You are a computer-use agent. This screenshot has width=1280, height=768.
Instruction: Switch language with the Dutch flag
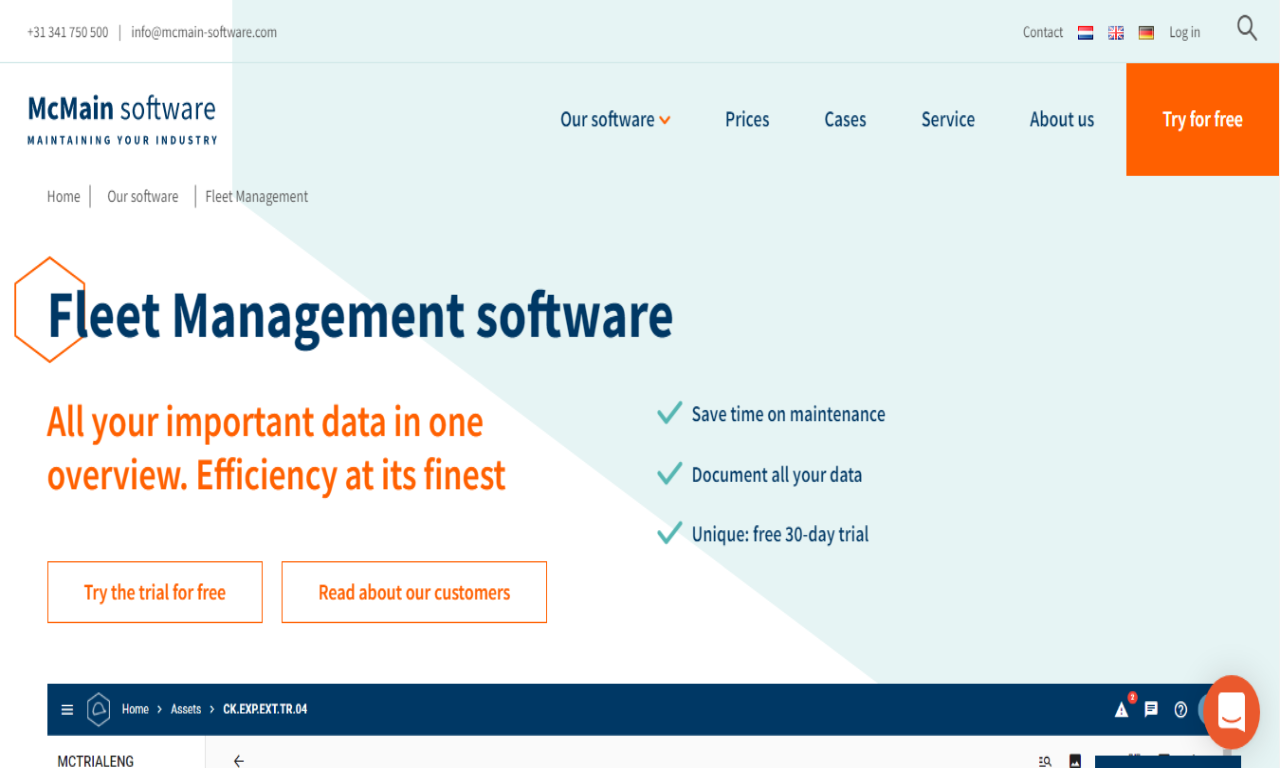click(1086, 33)
